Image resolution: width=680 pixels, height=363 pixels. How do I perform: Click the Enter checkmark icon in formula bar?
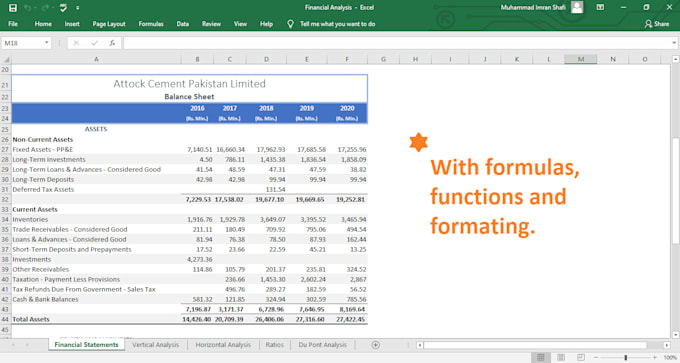[x=94, y=43]
